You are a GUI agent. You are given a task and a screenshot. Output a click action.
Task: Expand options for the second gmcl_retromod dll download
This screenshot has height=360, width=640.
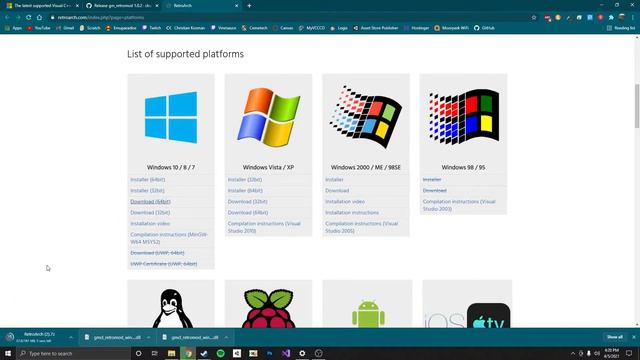point(226,338)
